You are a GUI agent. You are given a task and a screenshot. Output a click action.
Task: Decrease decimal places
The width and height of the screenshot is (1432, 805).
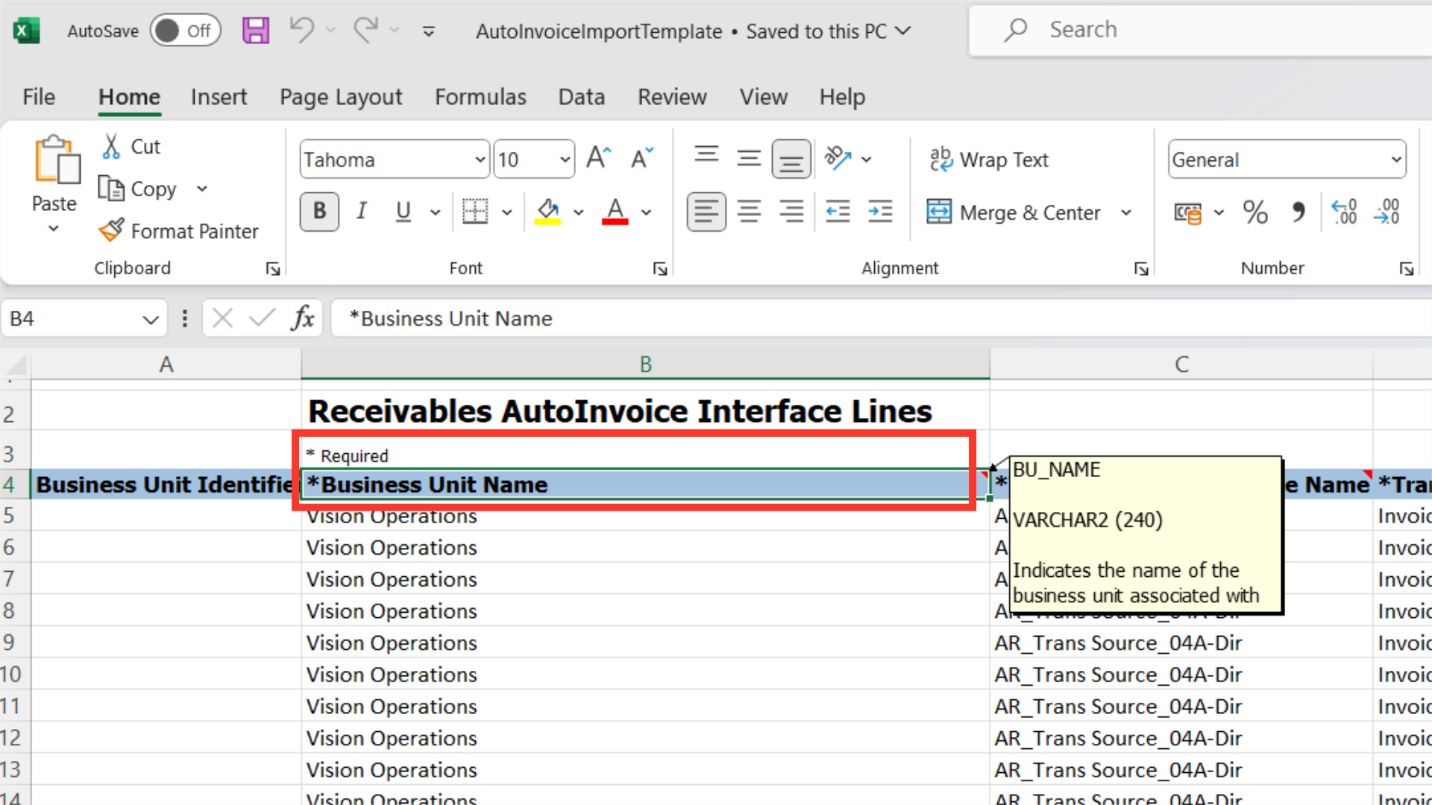[1387, 212]
